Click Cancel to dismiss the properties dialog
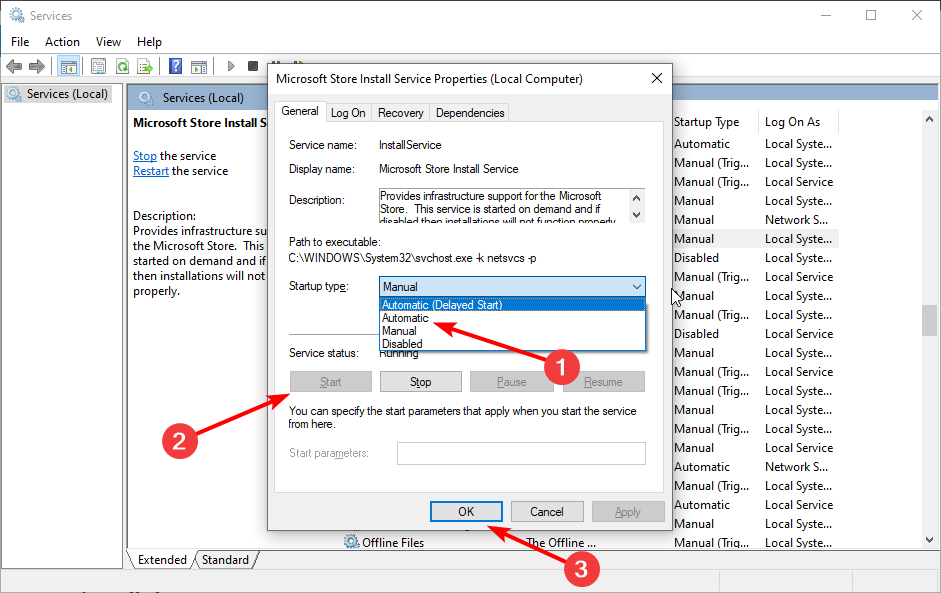The width and height of the screenshot is (941, 593). [x=547, y=511]
